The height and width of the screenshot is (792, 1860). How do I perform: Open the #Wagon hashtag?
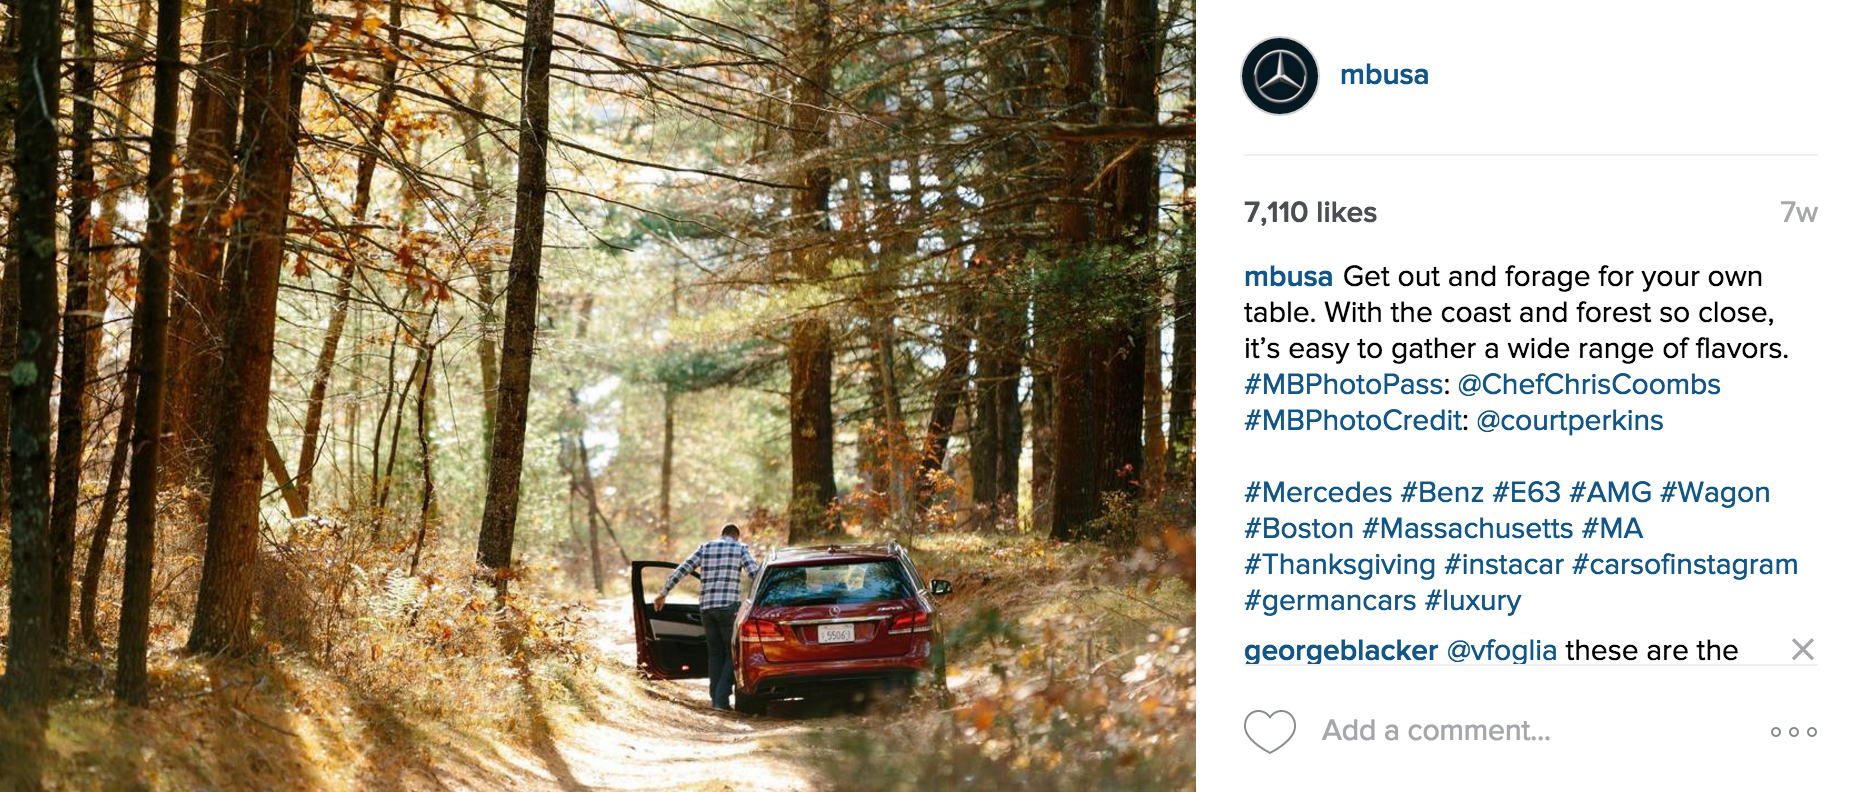[1715, 493]
